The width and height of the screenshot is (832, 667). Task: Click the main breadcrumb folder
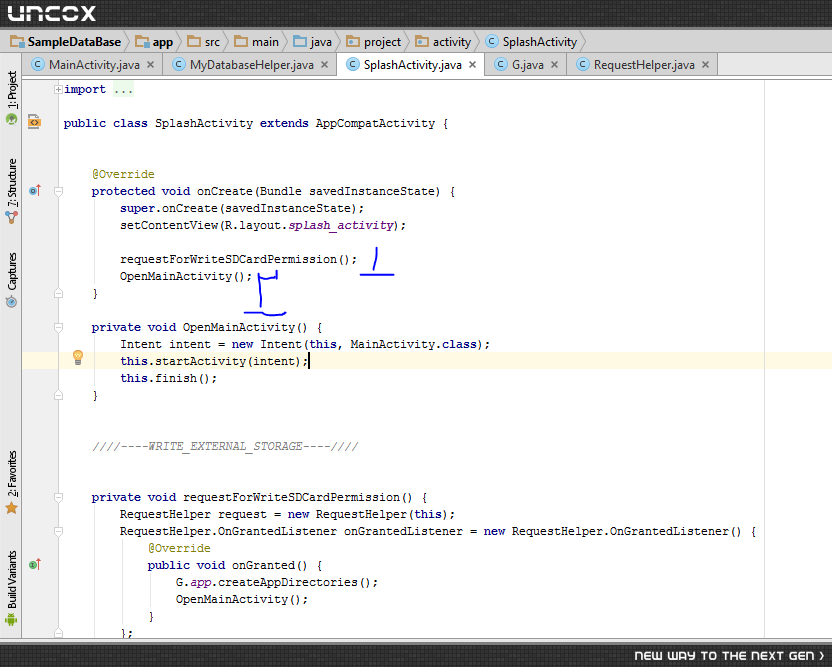[x=257, y=42]
